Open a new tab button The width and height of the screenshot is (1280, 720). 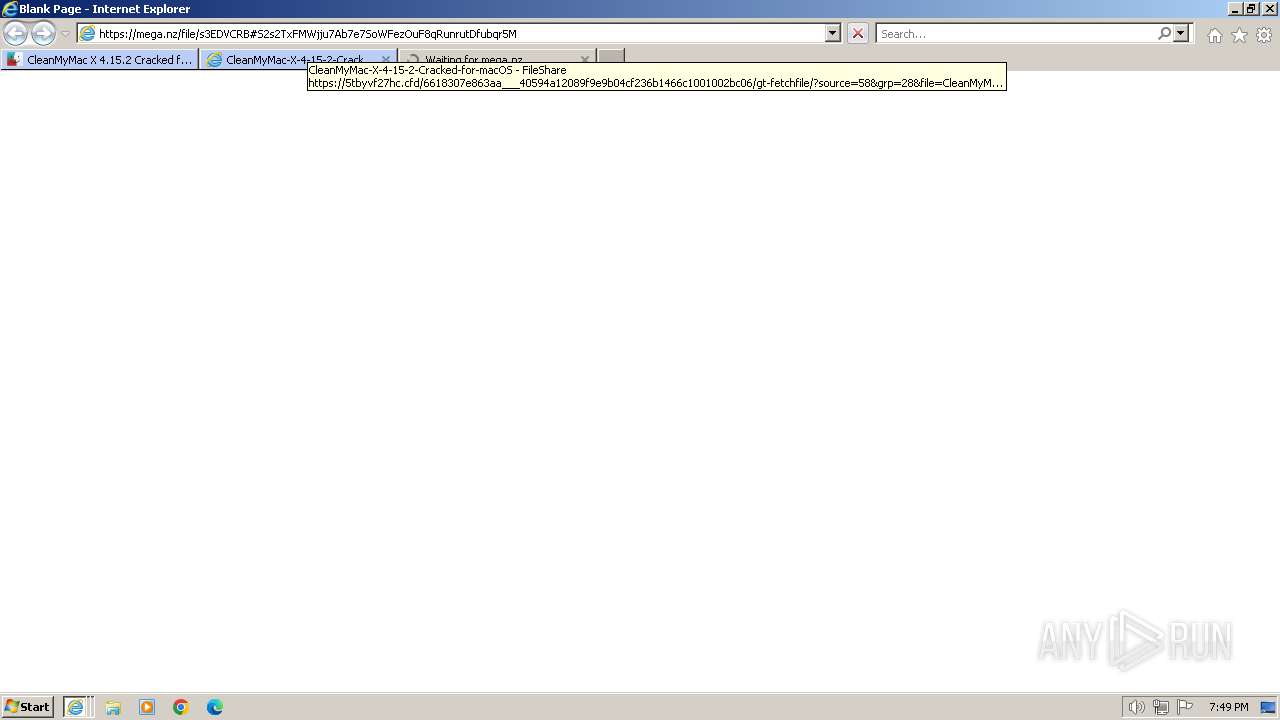611,59
